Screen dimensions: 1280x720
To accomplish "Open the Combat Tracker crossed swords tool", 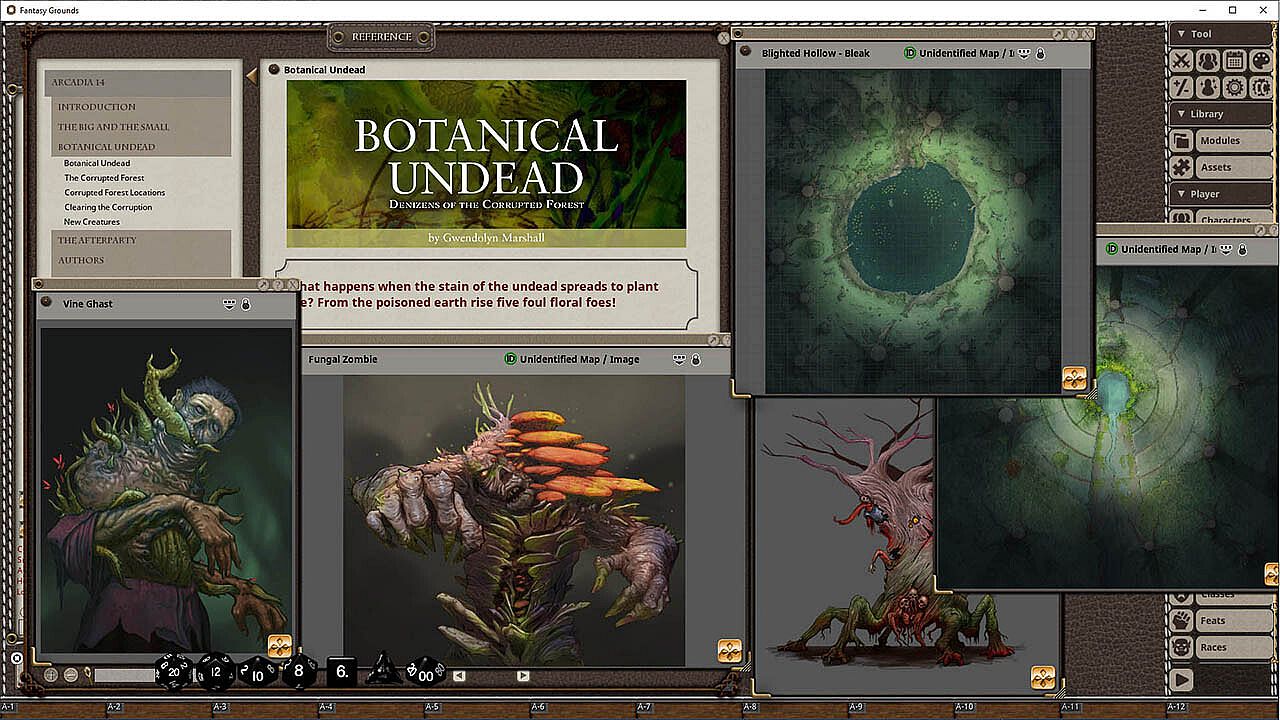I will point(1182,61).
